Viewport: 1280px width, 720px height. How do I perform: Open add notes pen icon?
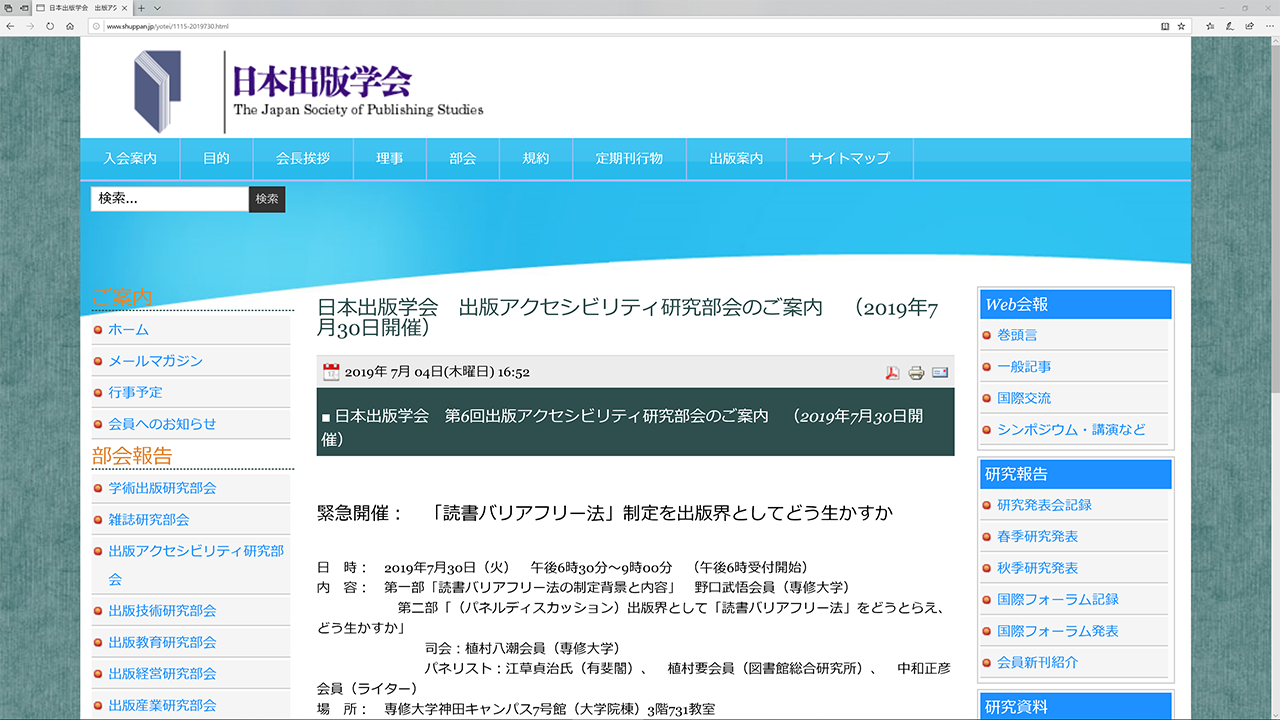[1229, 26]
